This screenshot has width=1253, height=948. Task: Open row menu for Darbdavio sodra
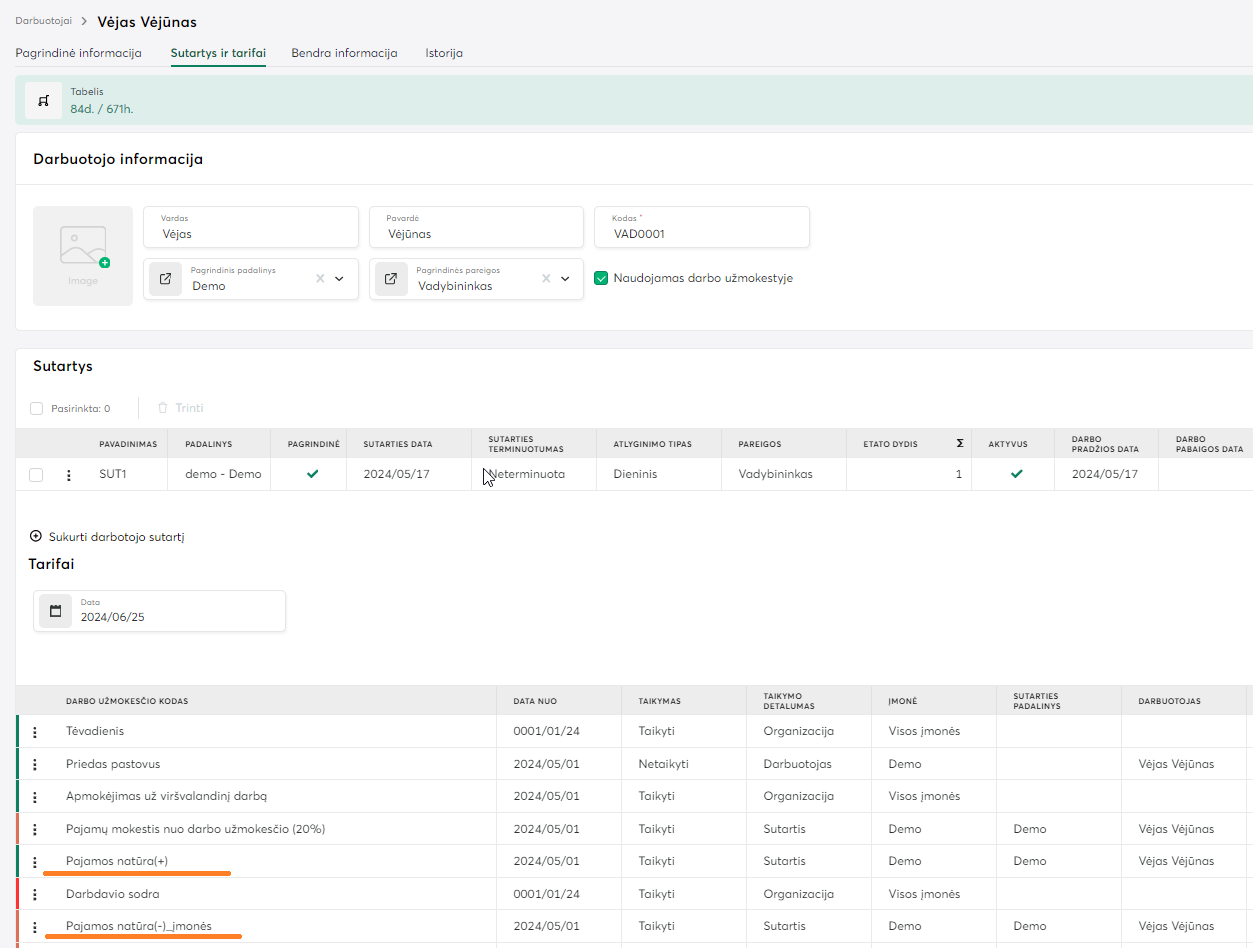coord(35,894)
